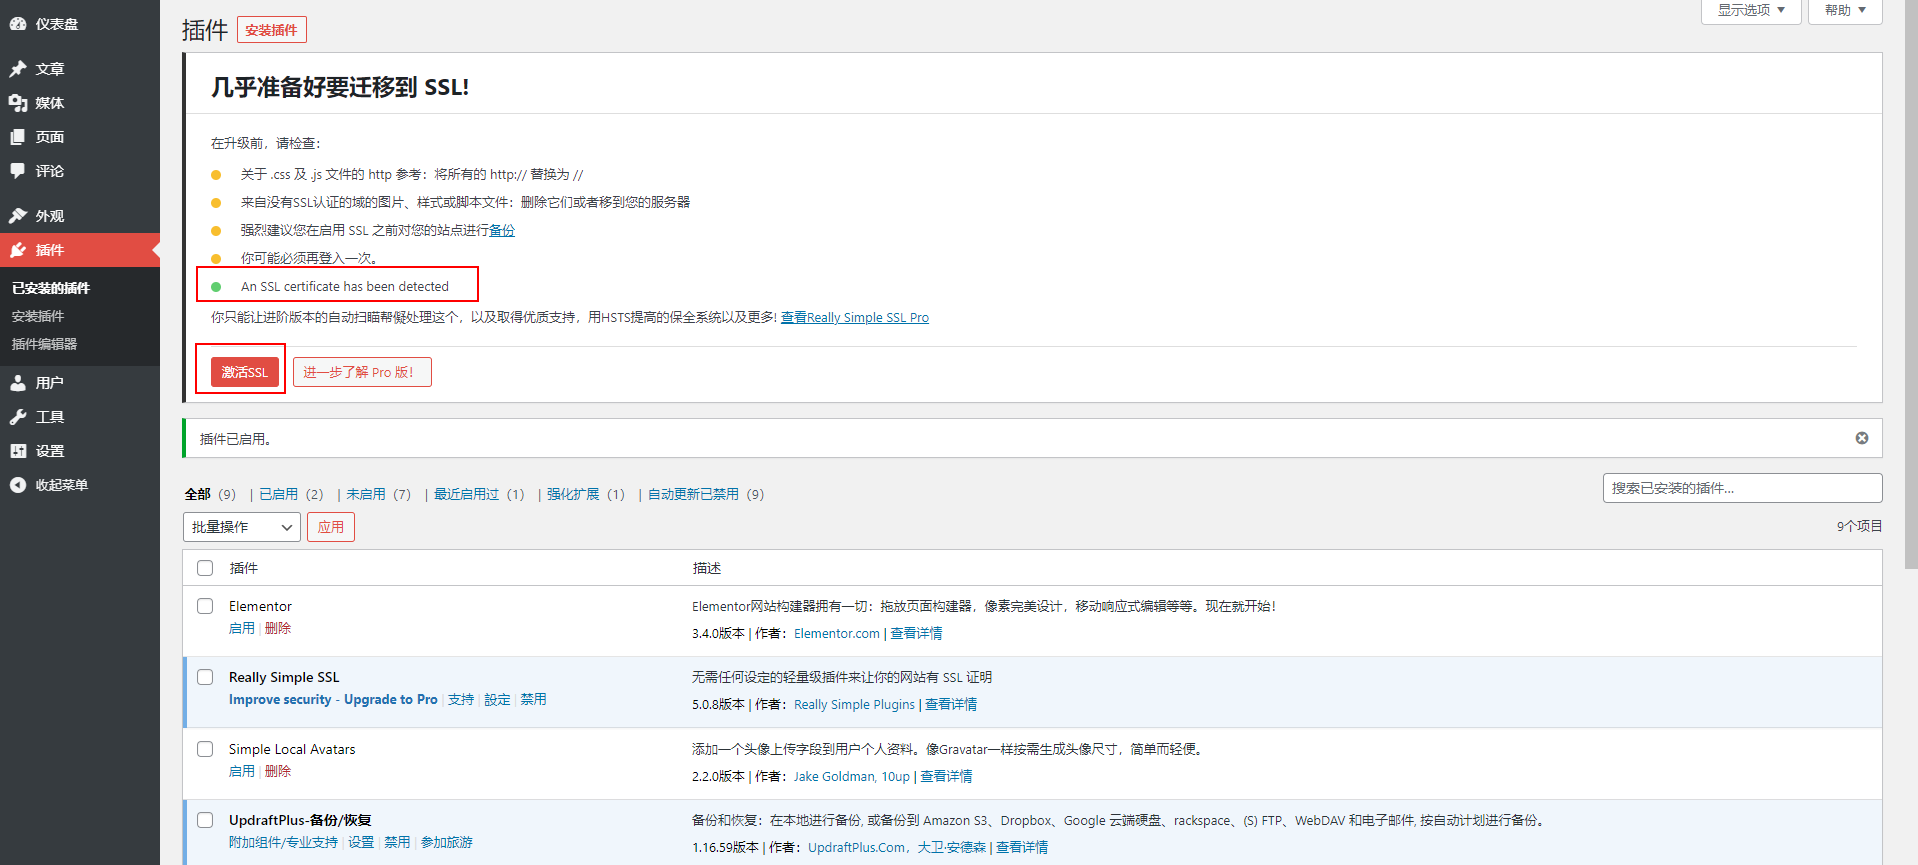Click the pushpin icon for Posts
The height and width of the screenshot is (865, 1918).
pyautogui.click(x=18, y=69)
